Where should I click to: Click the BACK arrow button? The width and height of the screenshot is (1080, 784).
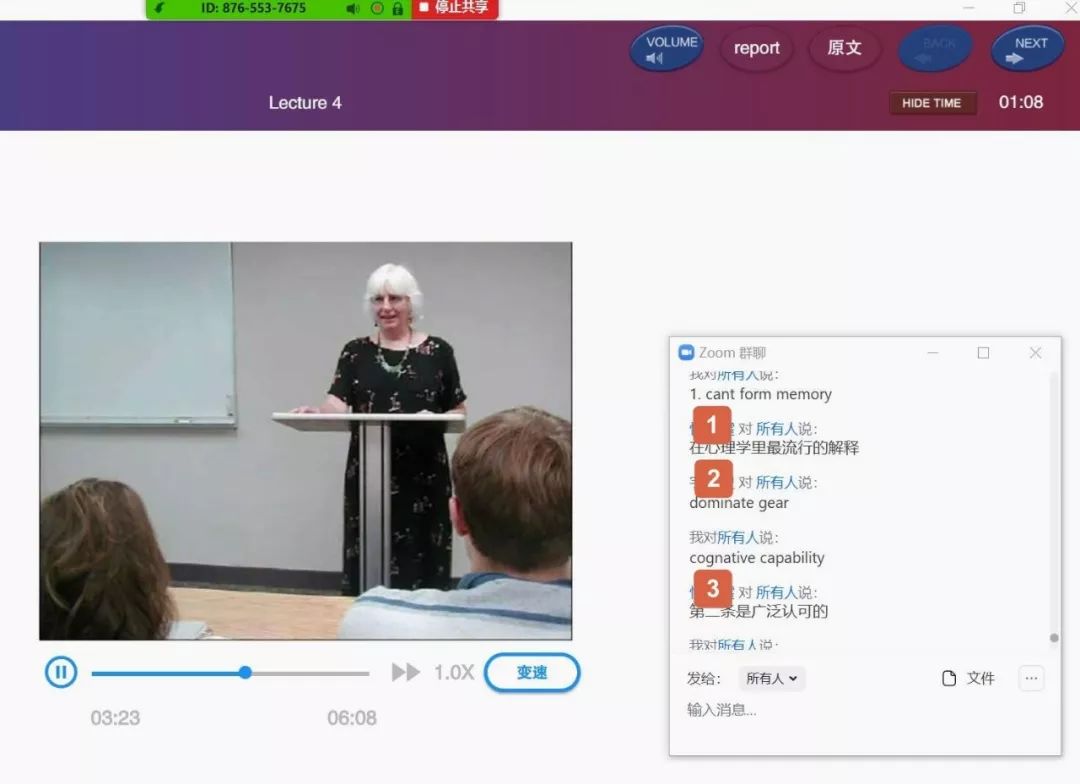(936, 49)
